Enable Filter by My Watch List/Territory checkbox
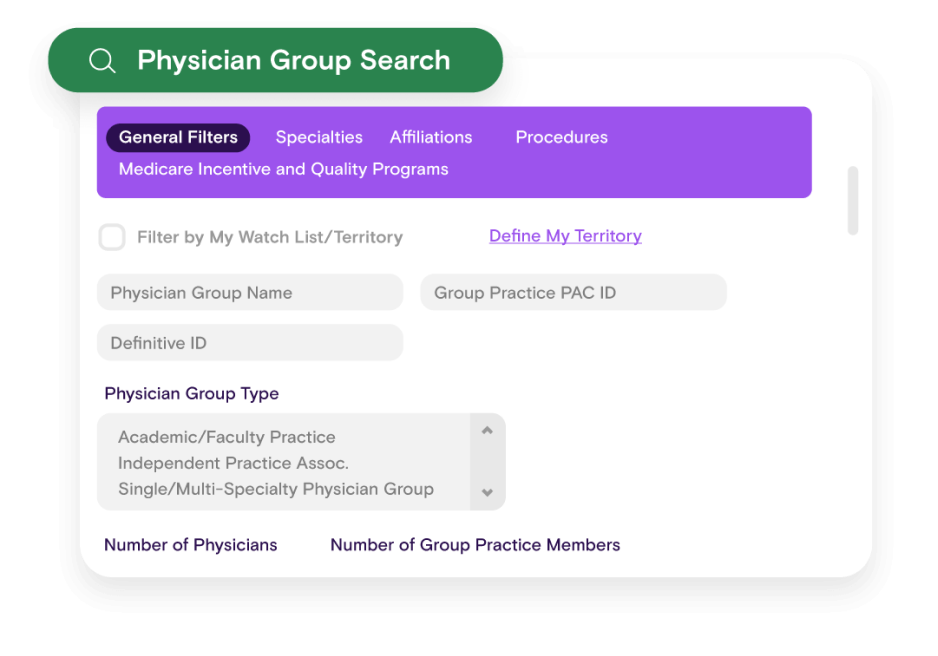The width and height of the screenshot is (938, 656). coord(112,237)
